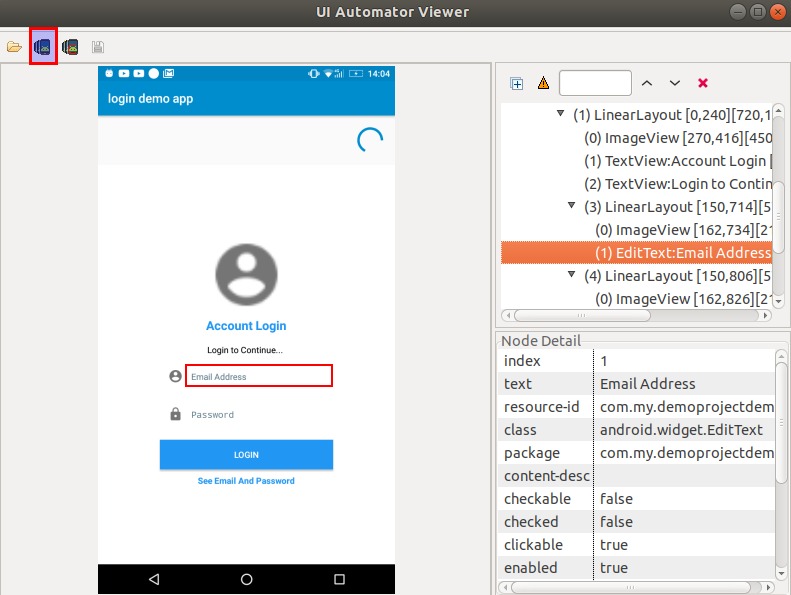Click Account Login heading text
The height and width of the screenshot is (595, 791).
[x=246, y=326]
